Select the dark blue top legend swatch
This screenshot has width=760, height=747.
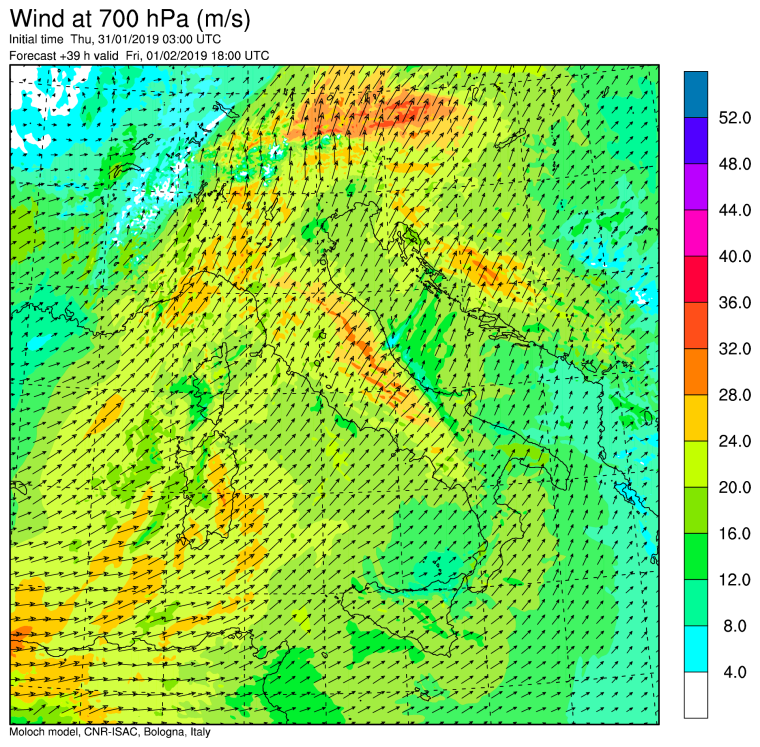point(696,95)
